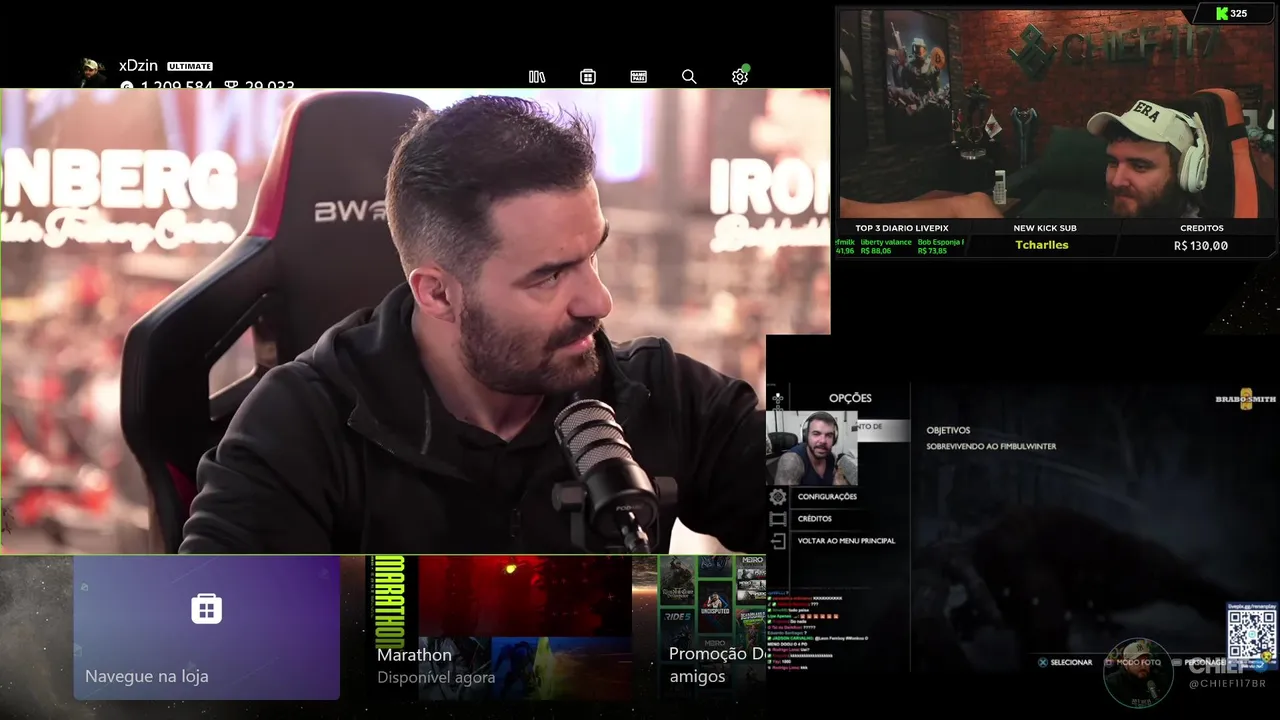Screen dimensions: 1280x720
Task: Click the Opções menu heading
Action: point(850,398)
